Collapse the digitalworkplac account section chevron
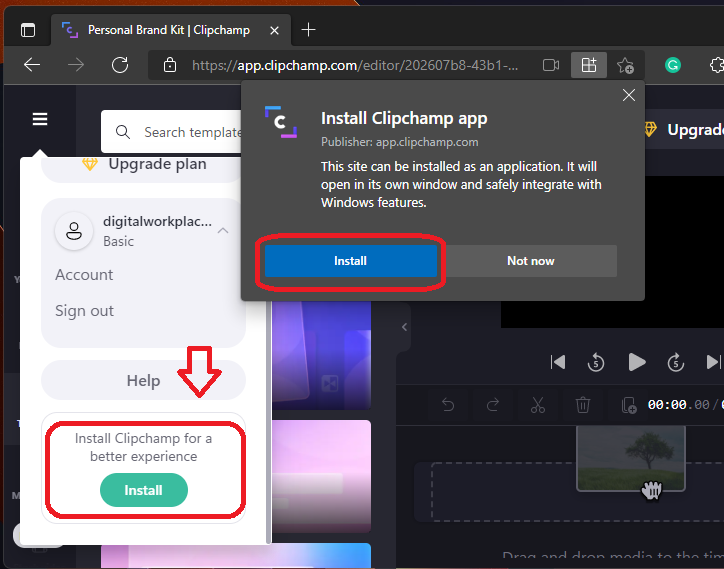Viewport: 724px width, 569px height. pos(223,230)
